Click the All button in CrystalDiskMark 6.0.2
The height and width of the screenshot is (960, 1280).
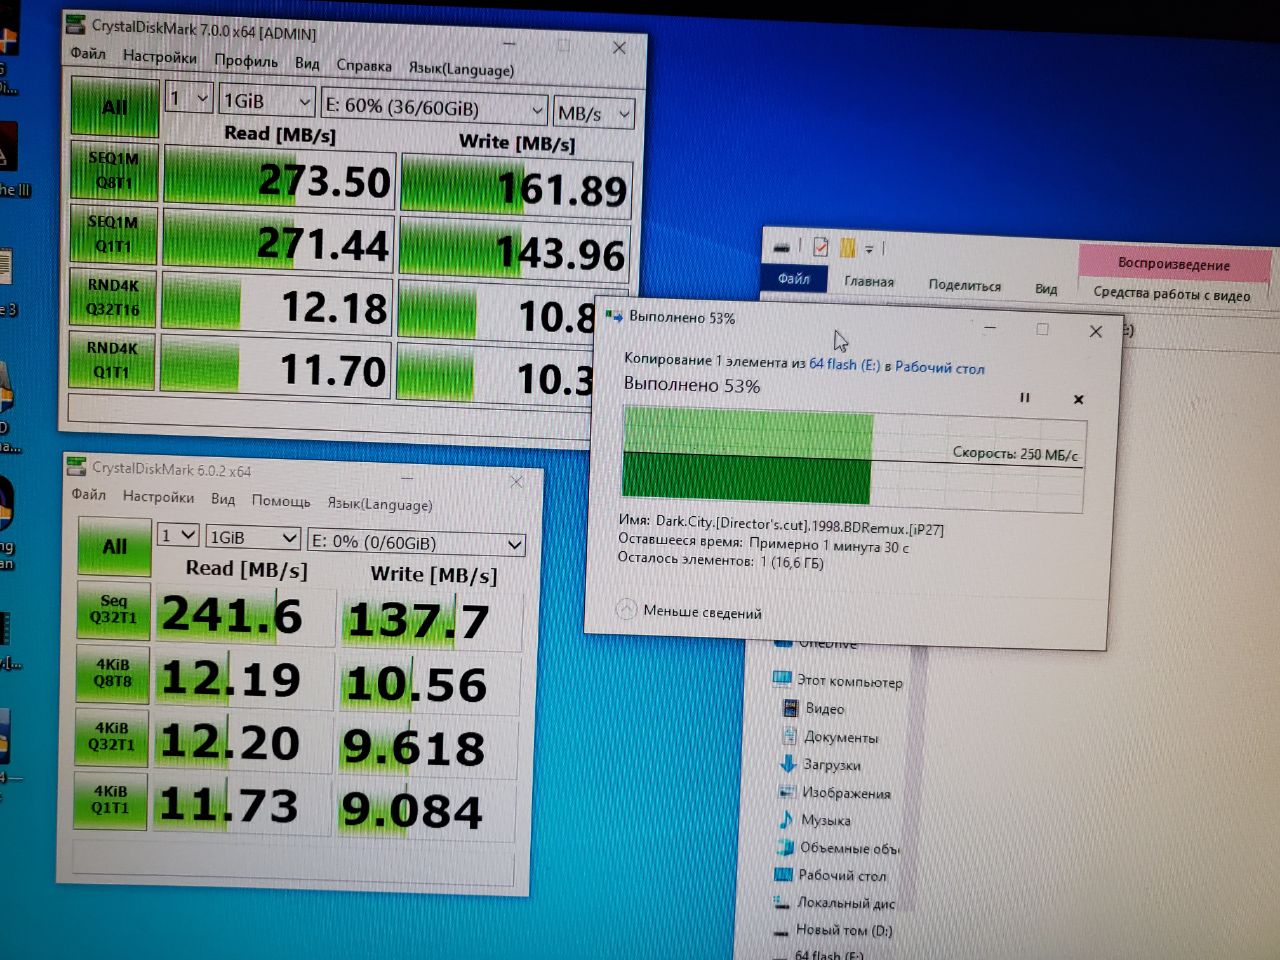click(x=115, y=546)
